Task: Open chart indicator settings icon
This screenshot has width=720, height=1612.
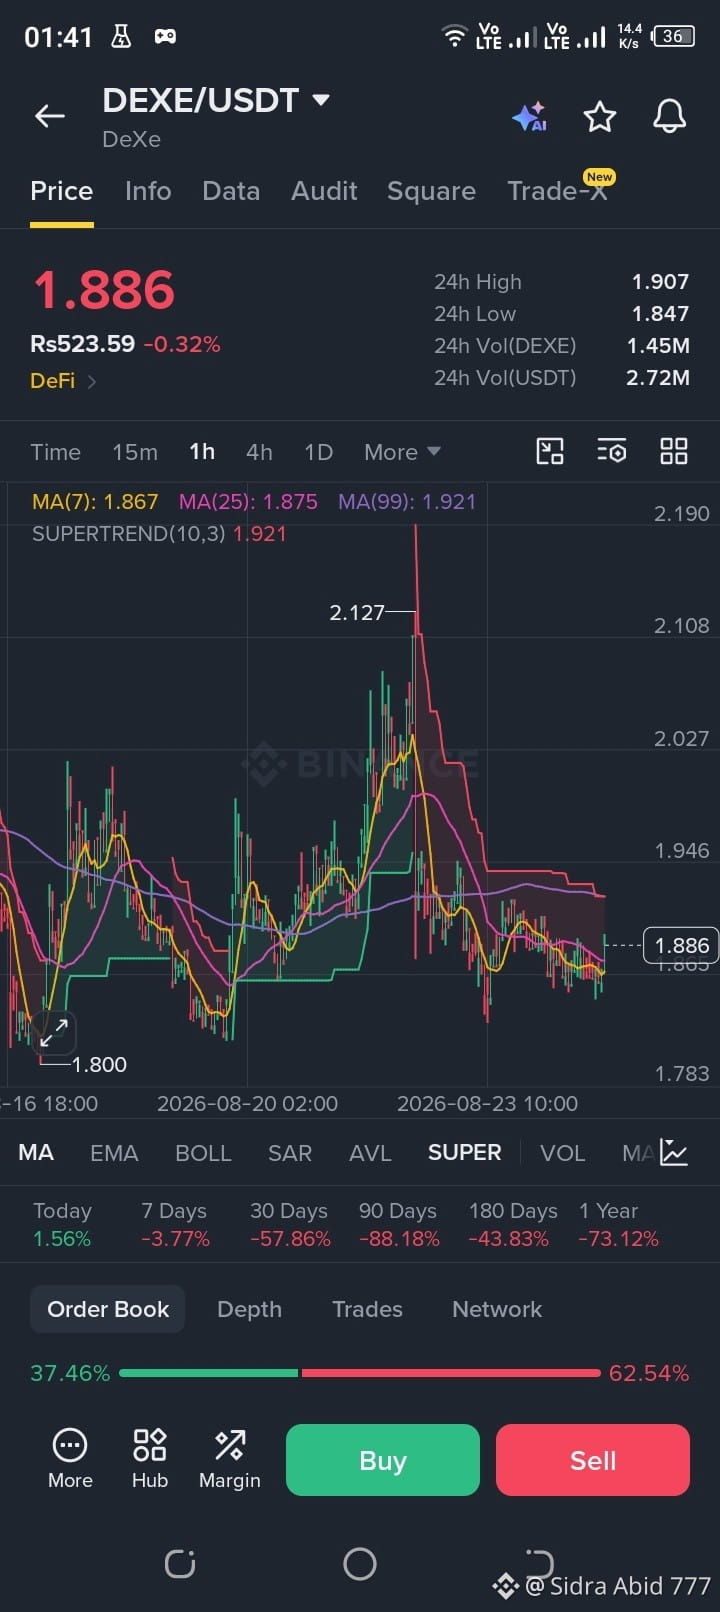Action: point(612,452)
